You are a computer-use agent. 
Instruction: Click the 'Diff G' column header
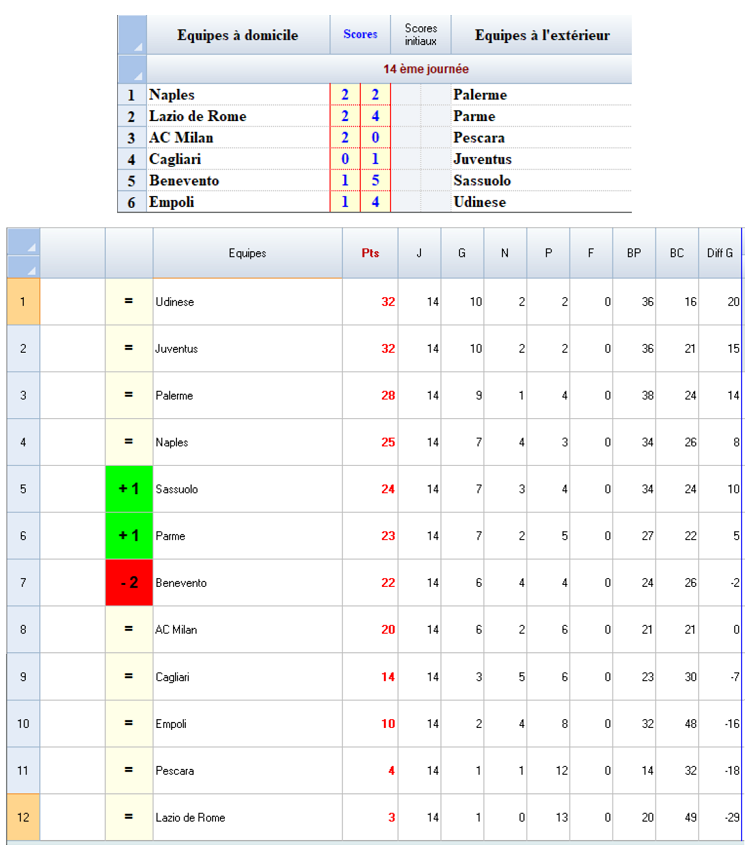(x=721, y=253)
